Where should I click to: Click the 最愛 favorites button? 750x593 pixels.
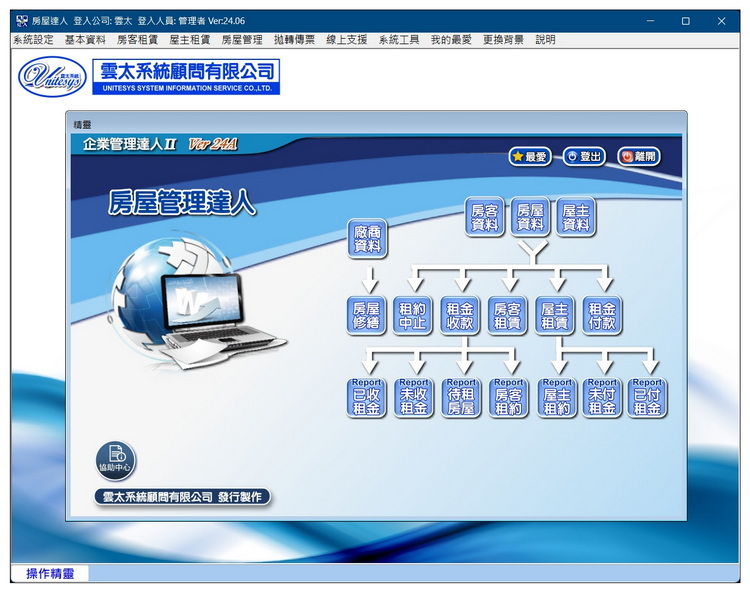click(530, 156)
